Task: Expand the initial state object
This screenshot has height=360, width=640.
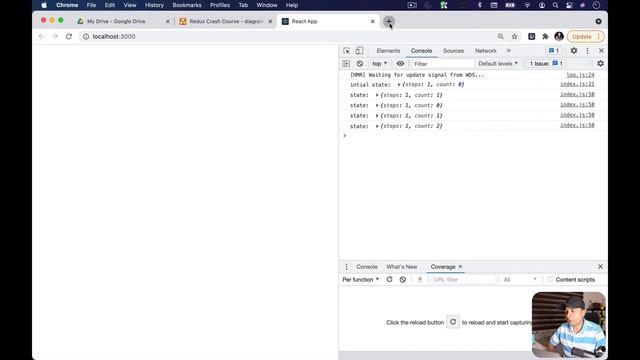Action: point(399,84)
